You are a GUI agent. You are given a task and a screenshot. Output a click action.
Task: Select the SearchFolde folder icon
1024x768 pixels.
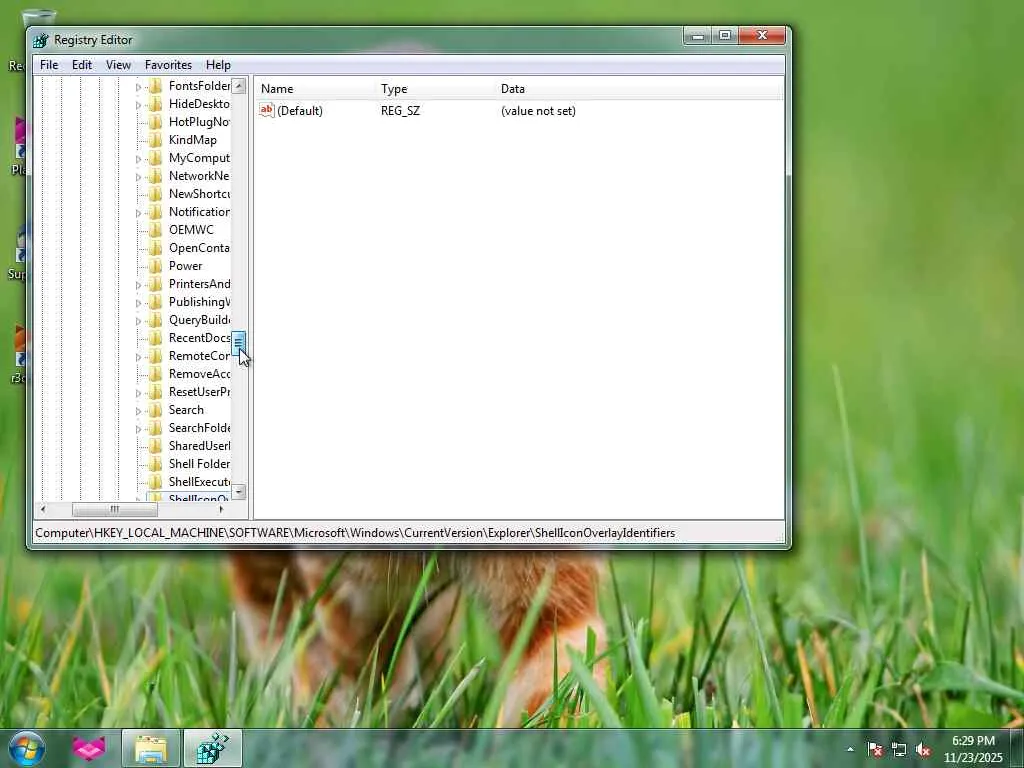pyautogui.click(x=155, y=428)
